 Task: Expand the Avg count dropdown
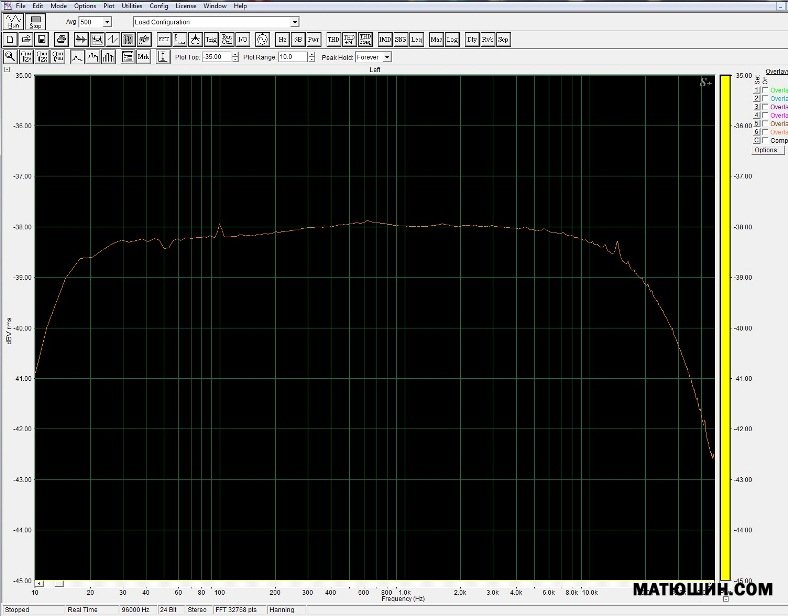(107, 21)
